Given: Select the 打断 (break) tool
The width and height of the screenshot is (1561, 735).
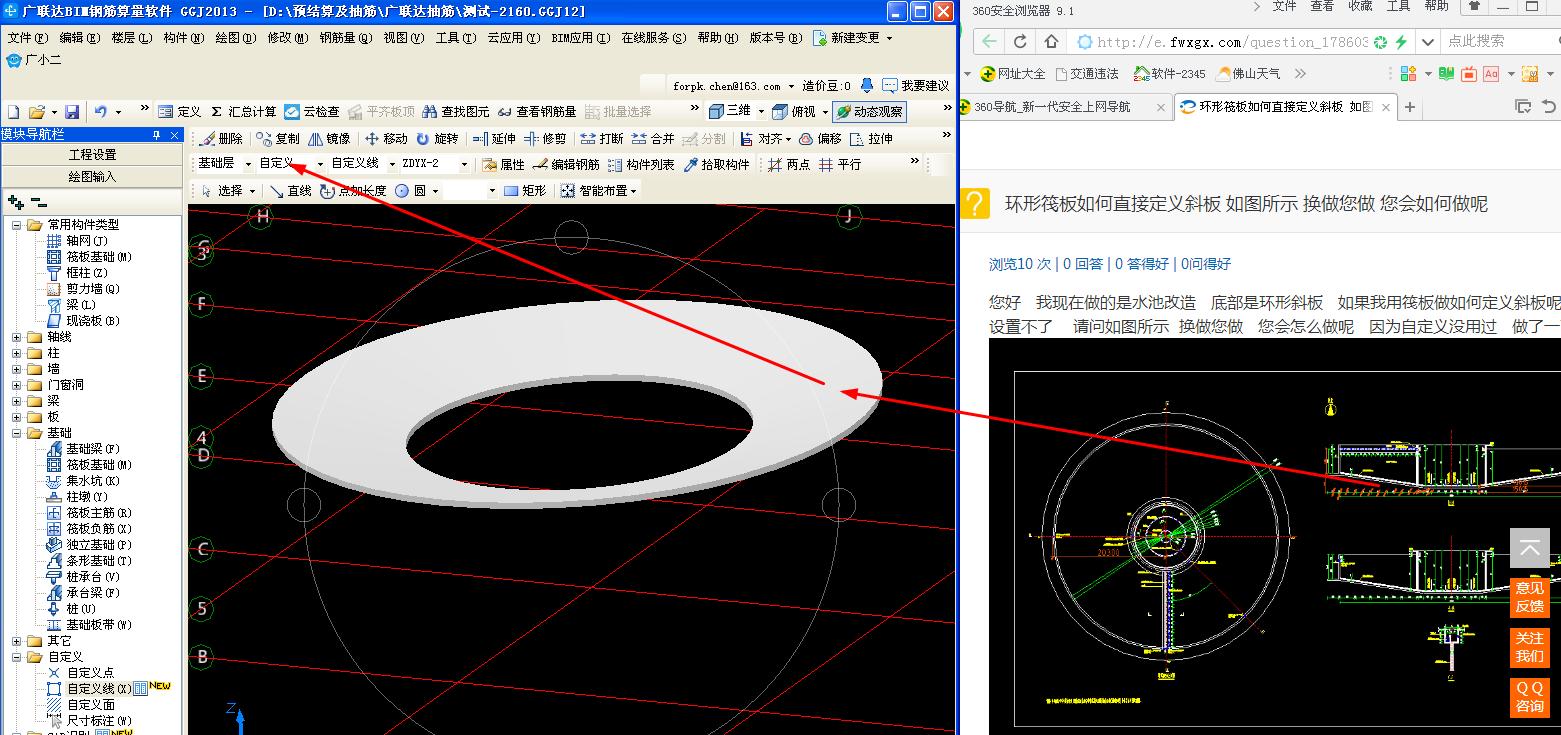Looking at the screenshot, I should coord(602,139).
